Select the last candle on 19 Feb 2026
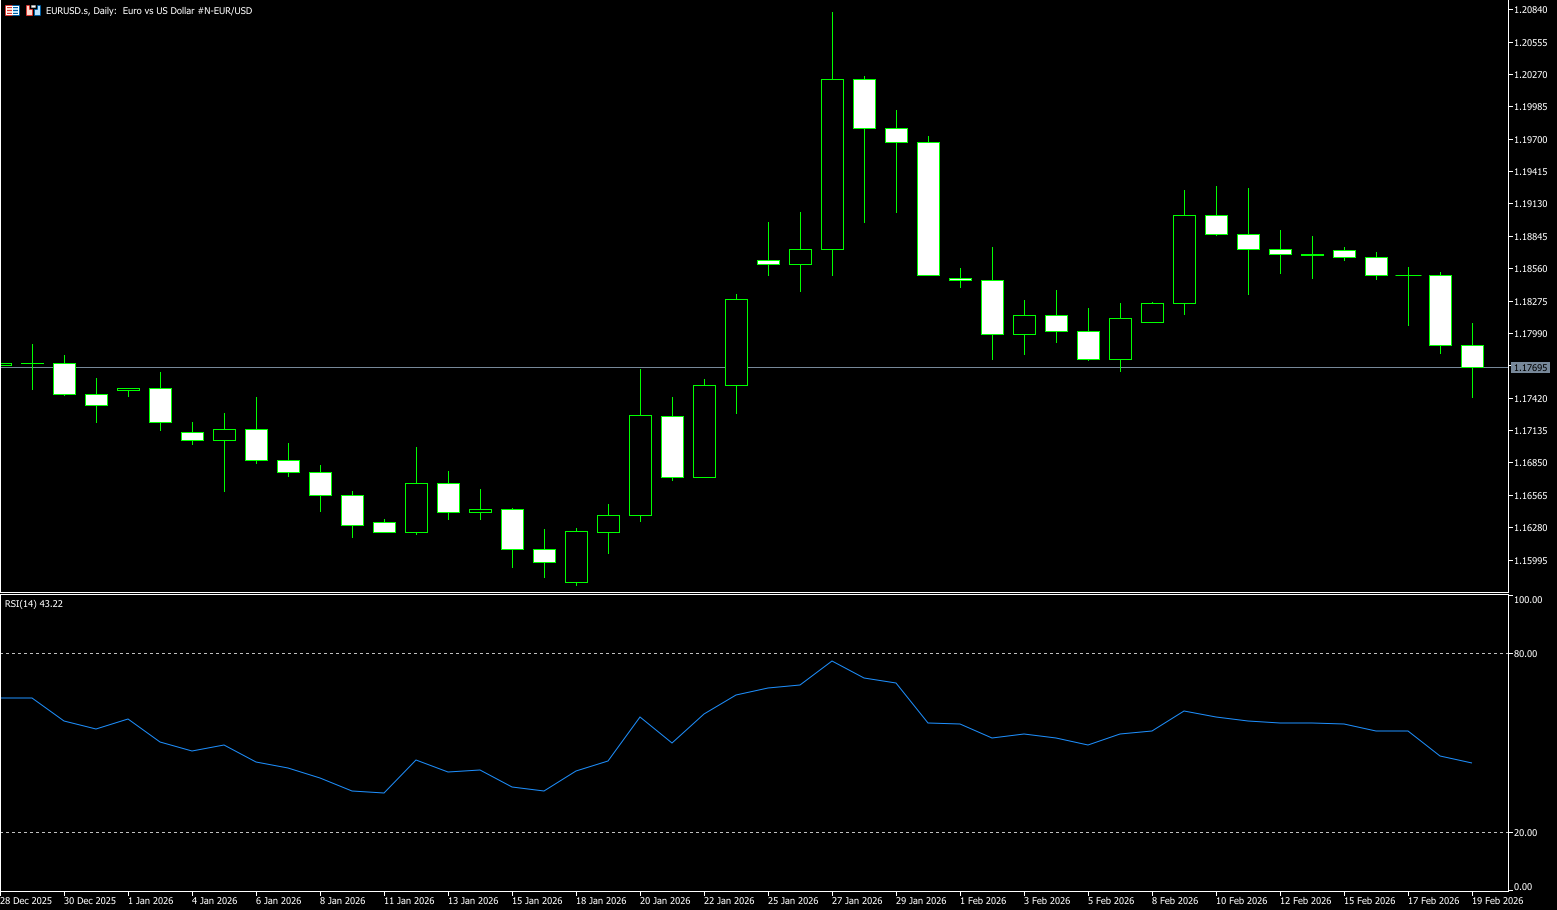This screenshot has height=910, width=1557. pos(1472,356)
